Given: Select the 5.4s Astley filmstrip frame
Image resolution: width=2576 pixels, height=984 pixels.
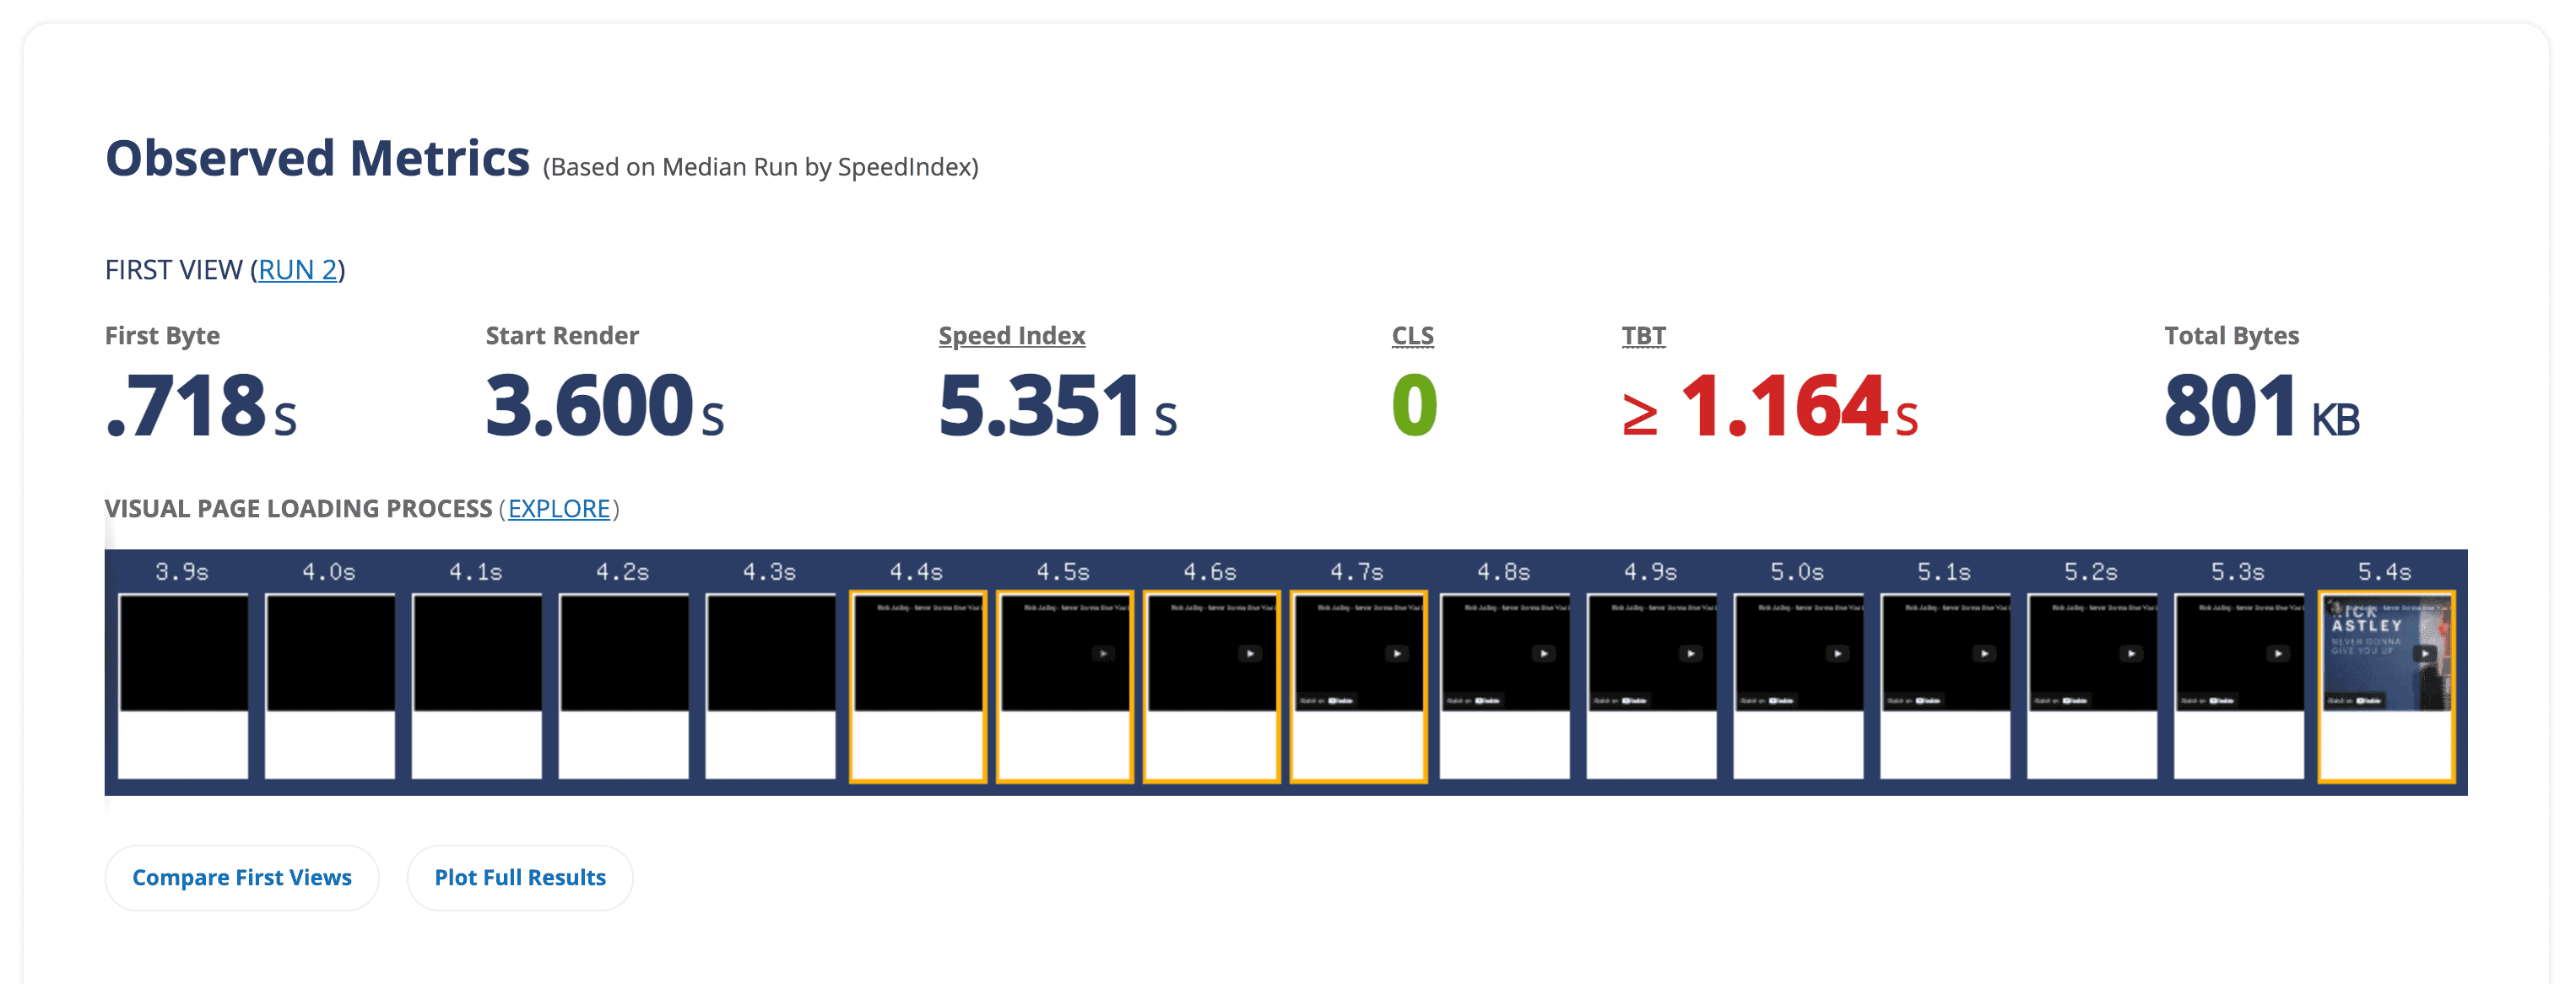Looking at the screenshot, I should click(x=2387, y=686).
